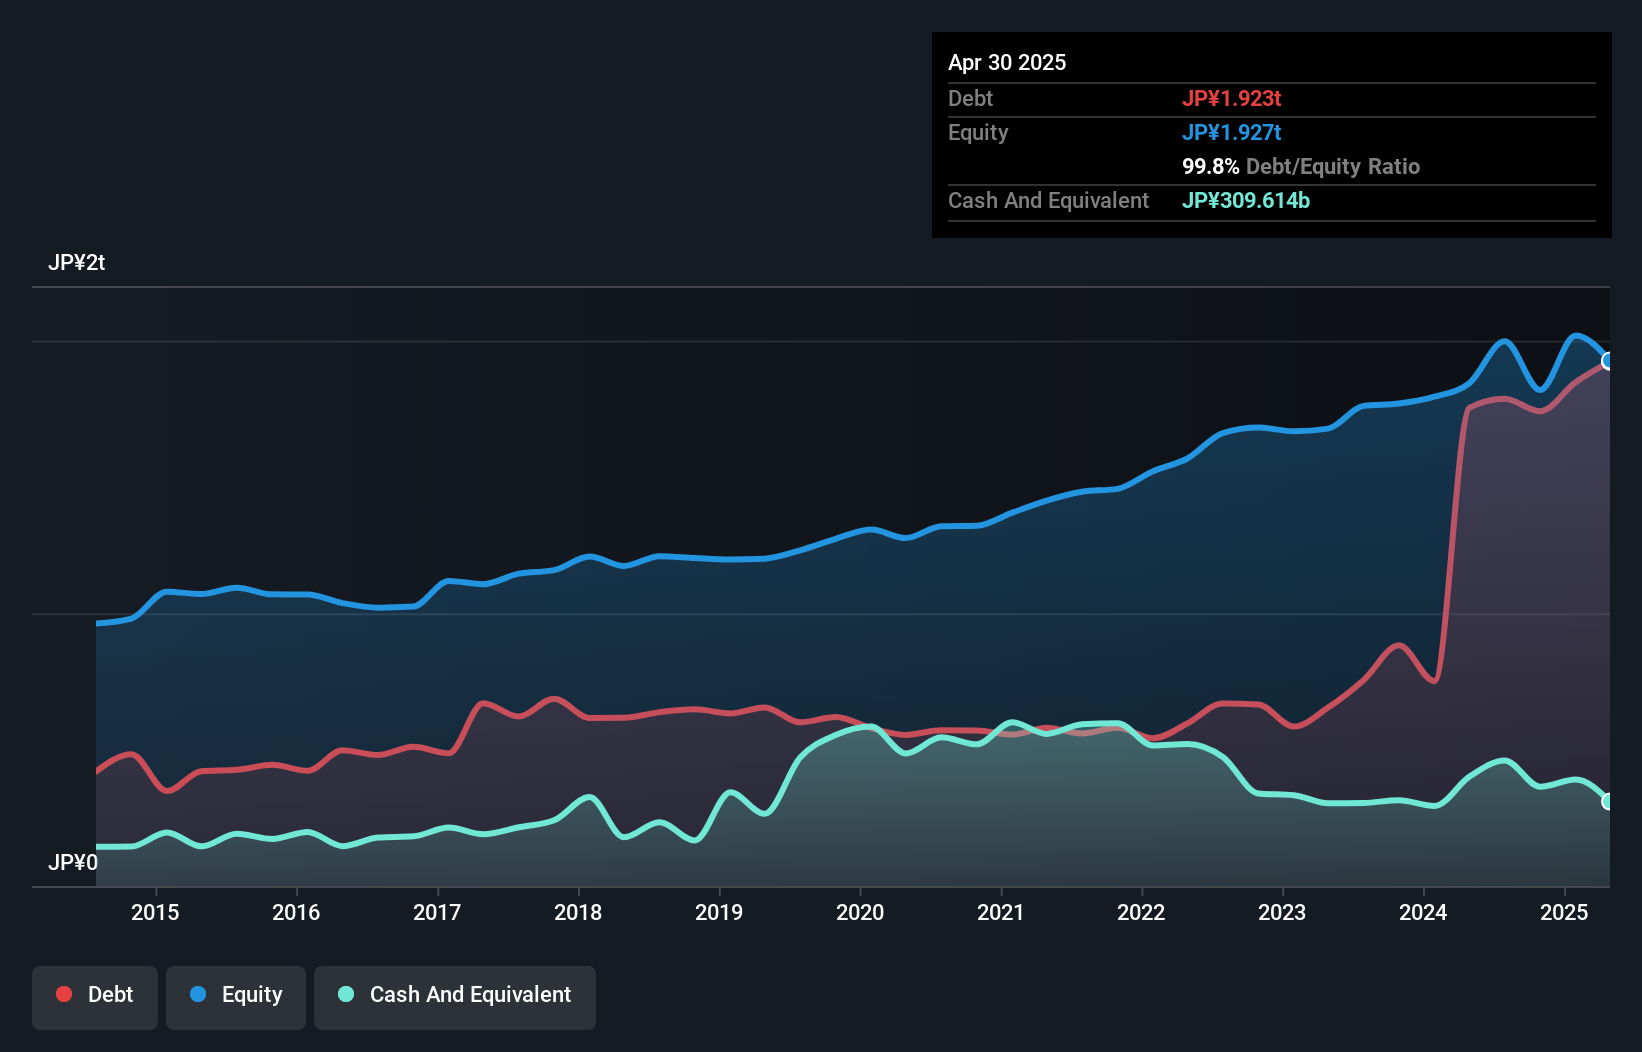This screenshot has height=1052, width=1642.
Task: Select the Equity end-point marker on the chart
Action: (1607, 361)
